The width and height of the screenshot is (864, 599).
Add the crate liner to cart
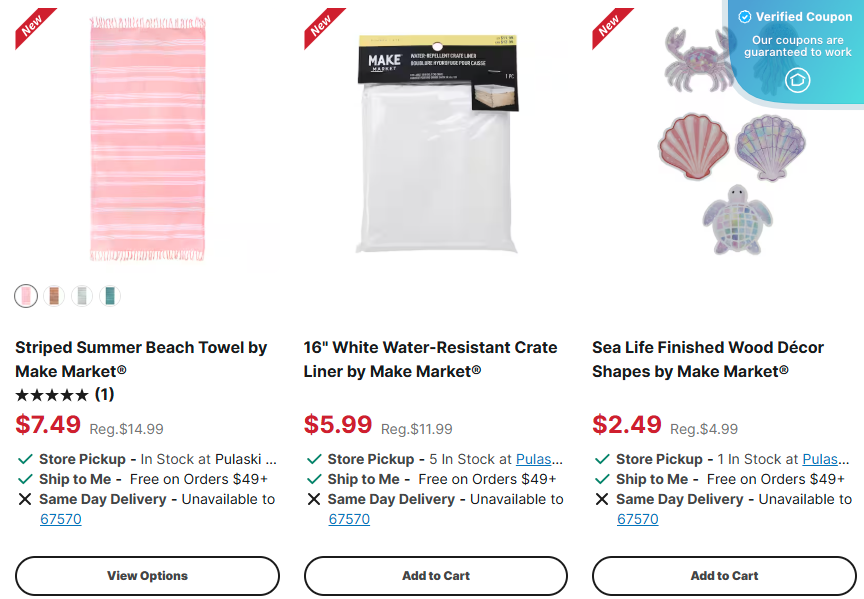click(435, 576)
